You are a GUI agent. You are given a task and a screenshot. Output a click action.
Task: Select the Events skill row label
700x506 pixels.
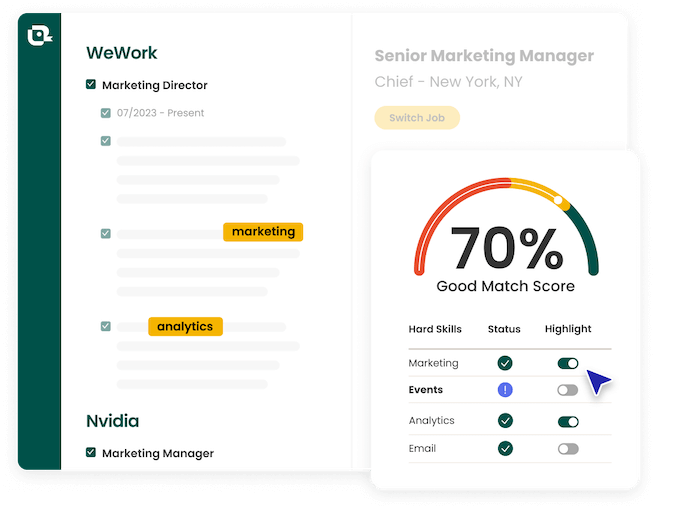click(x=425, y=390)
